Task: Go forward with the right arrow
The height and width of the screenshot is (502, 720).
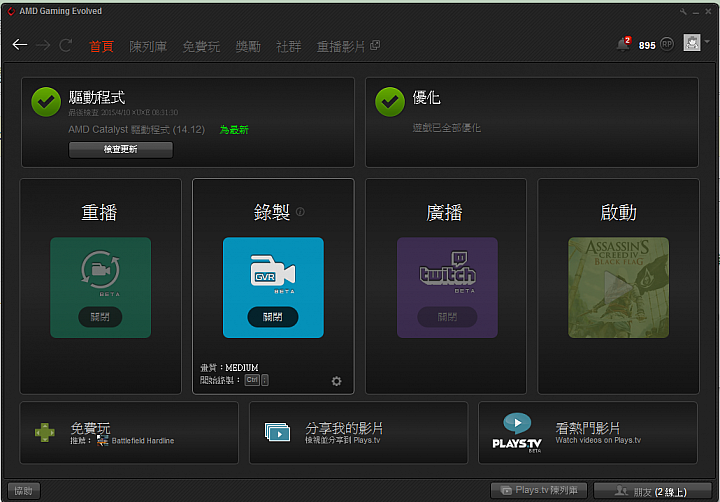Action: pyautogui.click(x=43, y=45)
